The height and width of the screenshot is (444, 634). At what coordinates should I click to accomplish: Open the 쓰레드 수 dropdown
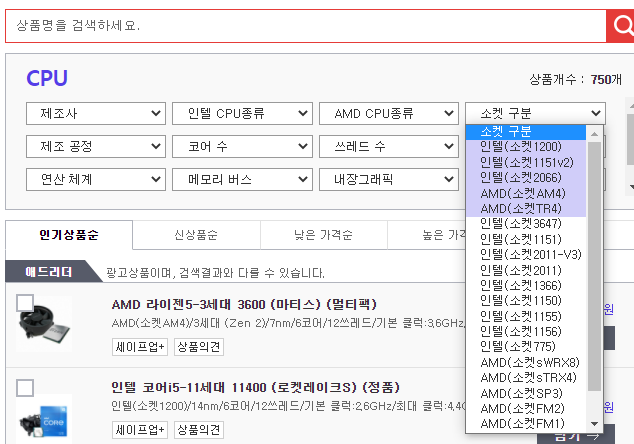tap(389, 146)
